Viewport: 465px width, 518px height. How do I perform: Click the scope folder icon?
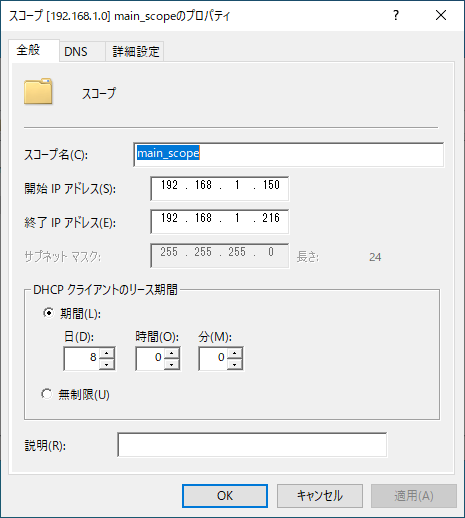coord(38,91)
